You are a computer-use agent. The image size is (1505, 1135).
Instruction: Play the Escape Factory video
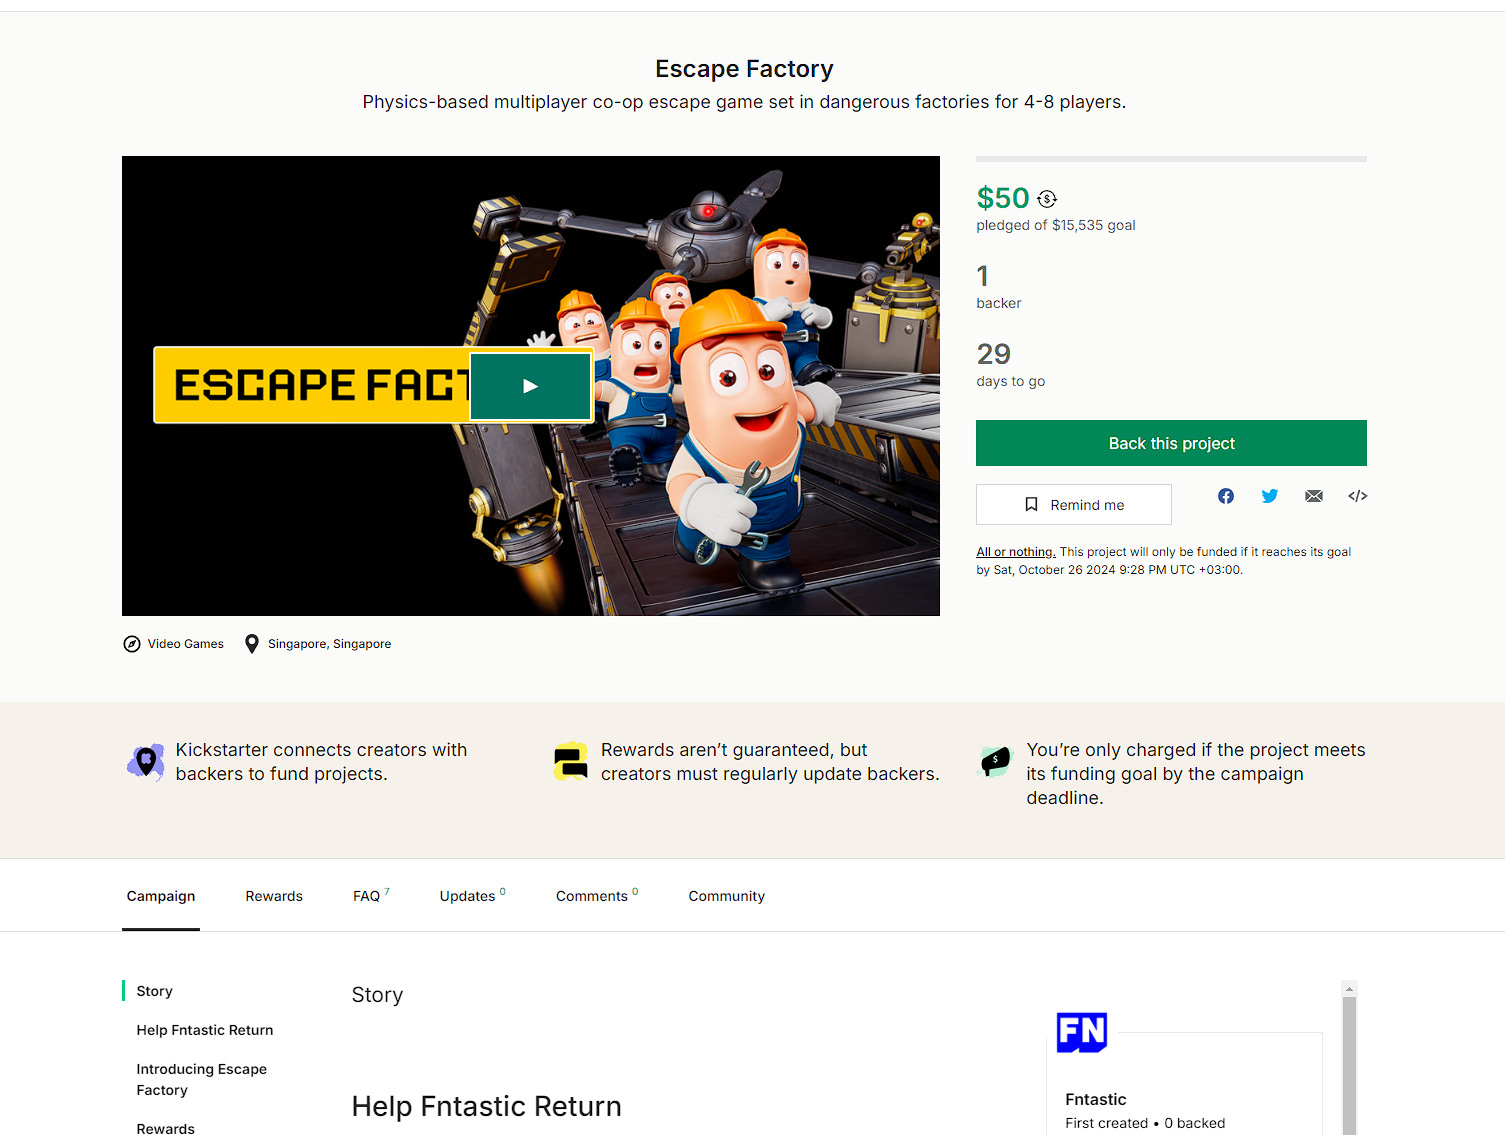coord(530,386)
